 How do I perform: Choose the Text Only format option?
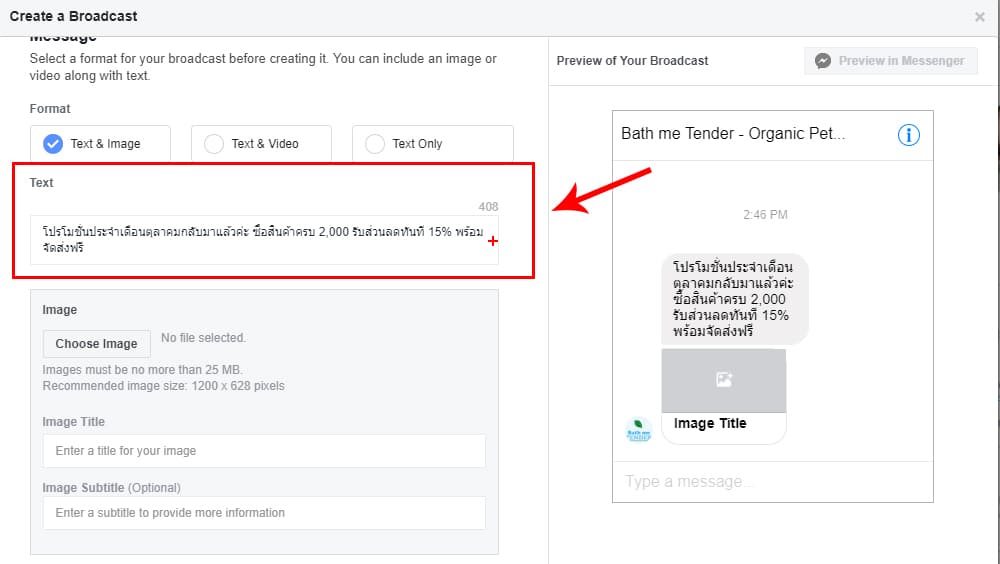pyautogui.click(x=432, y=144)
